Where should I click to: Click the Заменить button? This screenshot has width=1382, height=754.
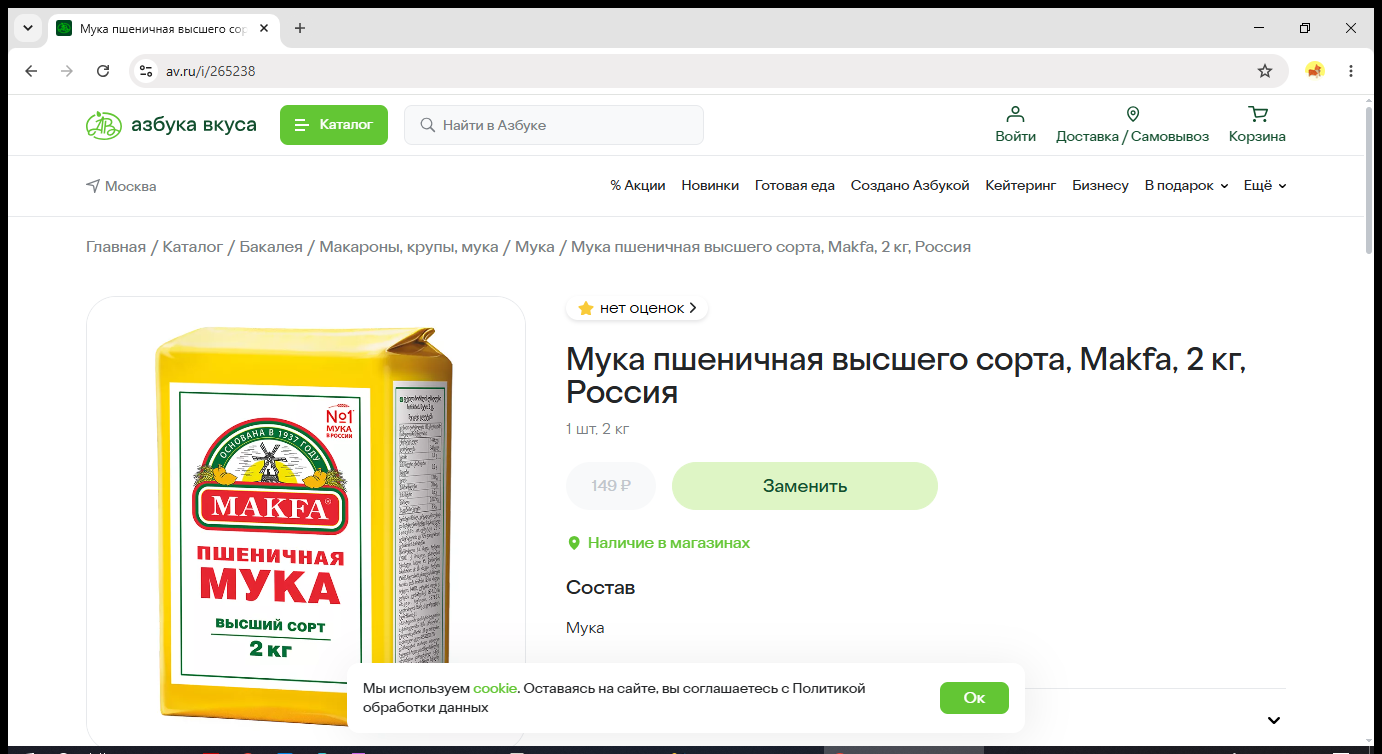(x=805, y=486)
